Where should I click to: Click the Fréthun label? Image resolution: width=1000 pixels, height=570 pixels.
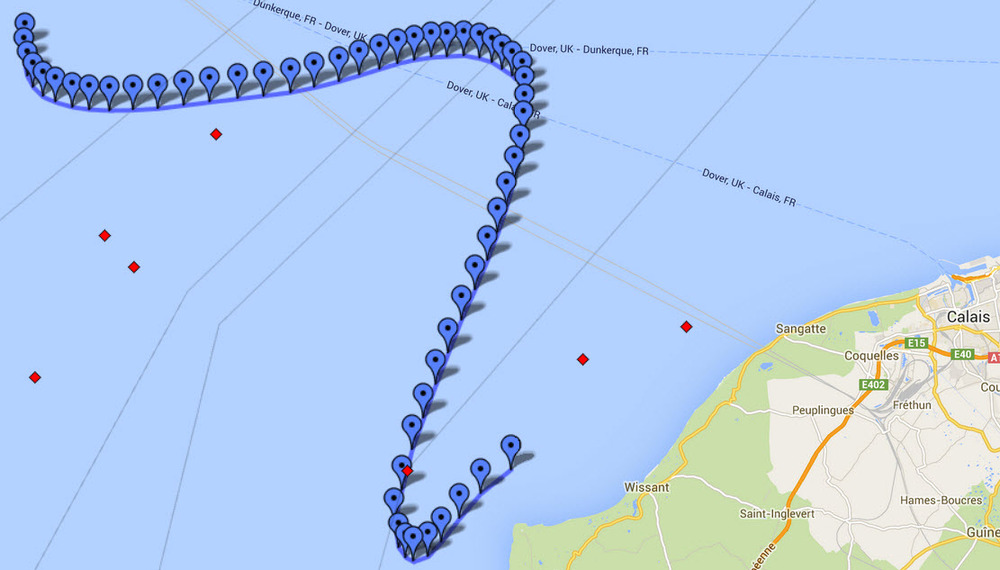pos(912,405)
